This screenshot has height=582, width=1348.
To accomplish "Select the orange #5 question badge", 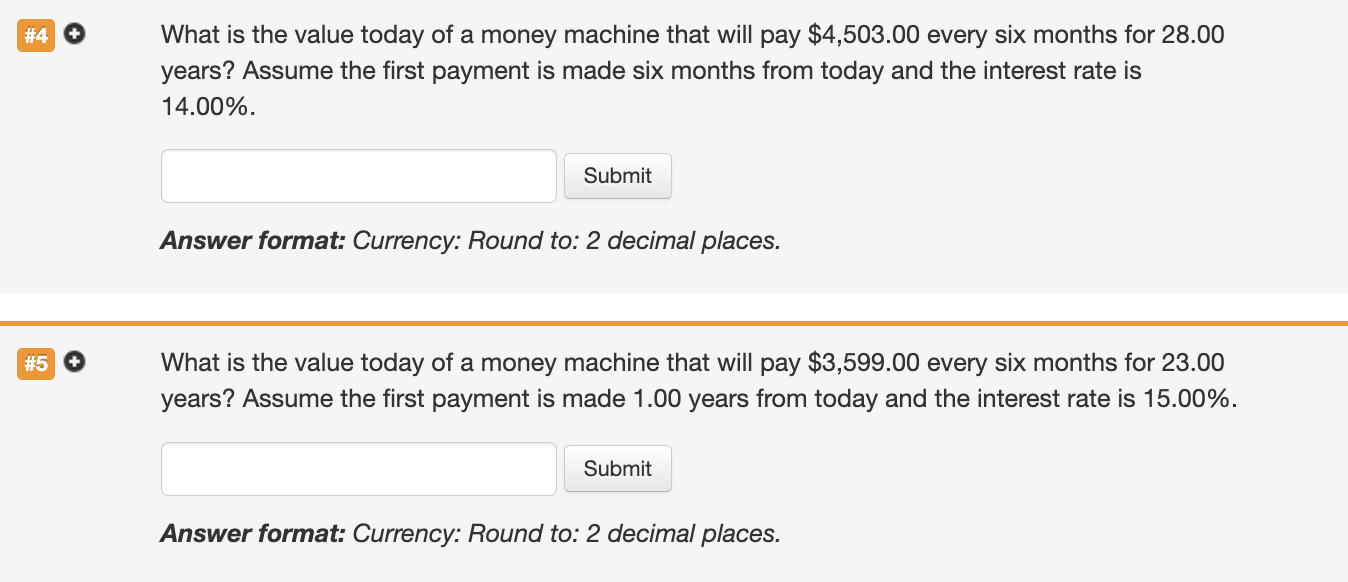I will tap(36, 362).
